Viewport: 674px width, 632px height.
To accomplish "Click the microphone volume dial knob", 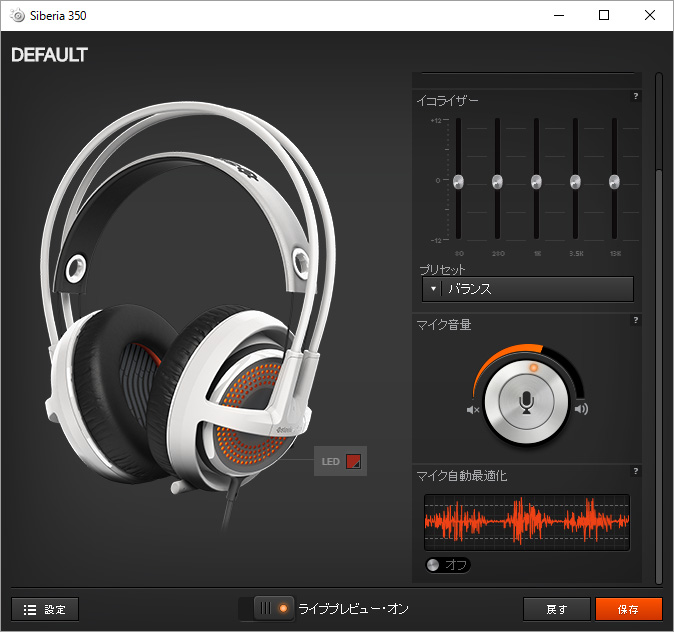I will tap(527, 402).
